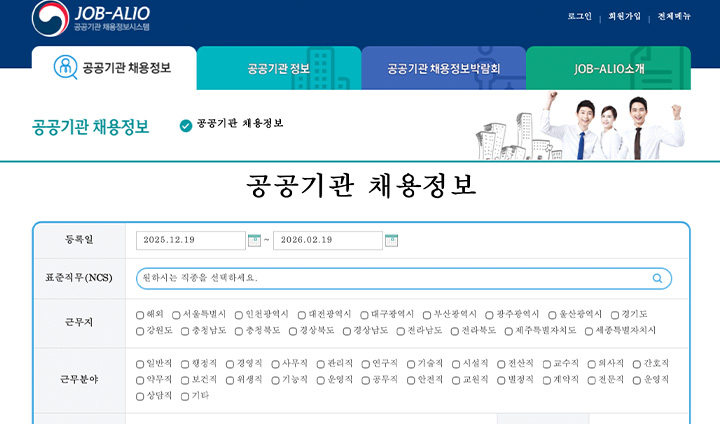The height and width of the screenshot is (424, 720).
Task: Open the 공공기관 채용정보박람회 tab
Action: 444,68
